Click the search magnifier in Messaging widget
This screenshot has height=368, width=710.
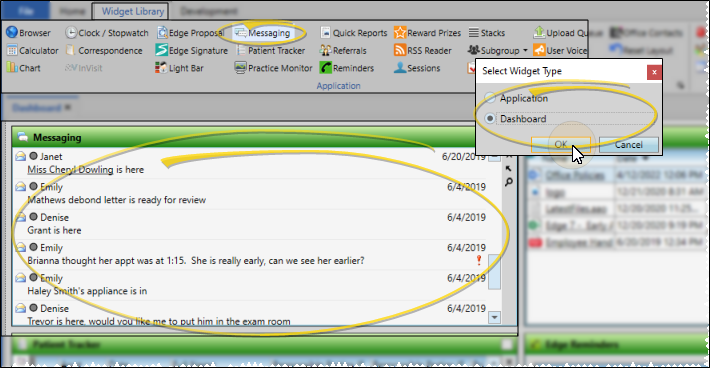[x=509, y=182]
